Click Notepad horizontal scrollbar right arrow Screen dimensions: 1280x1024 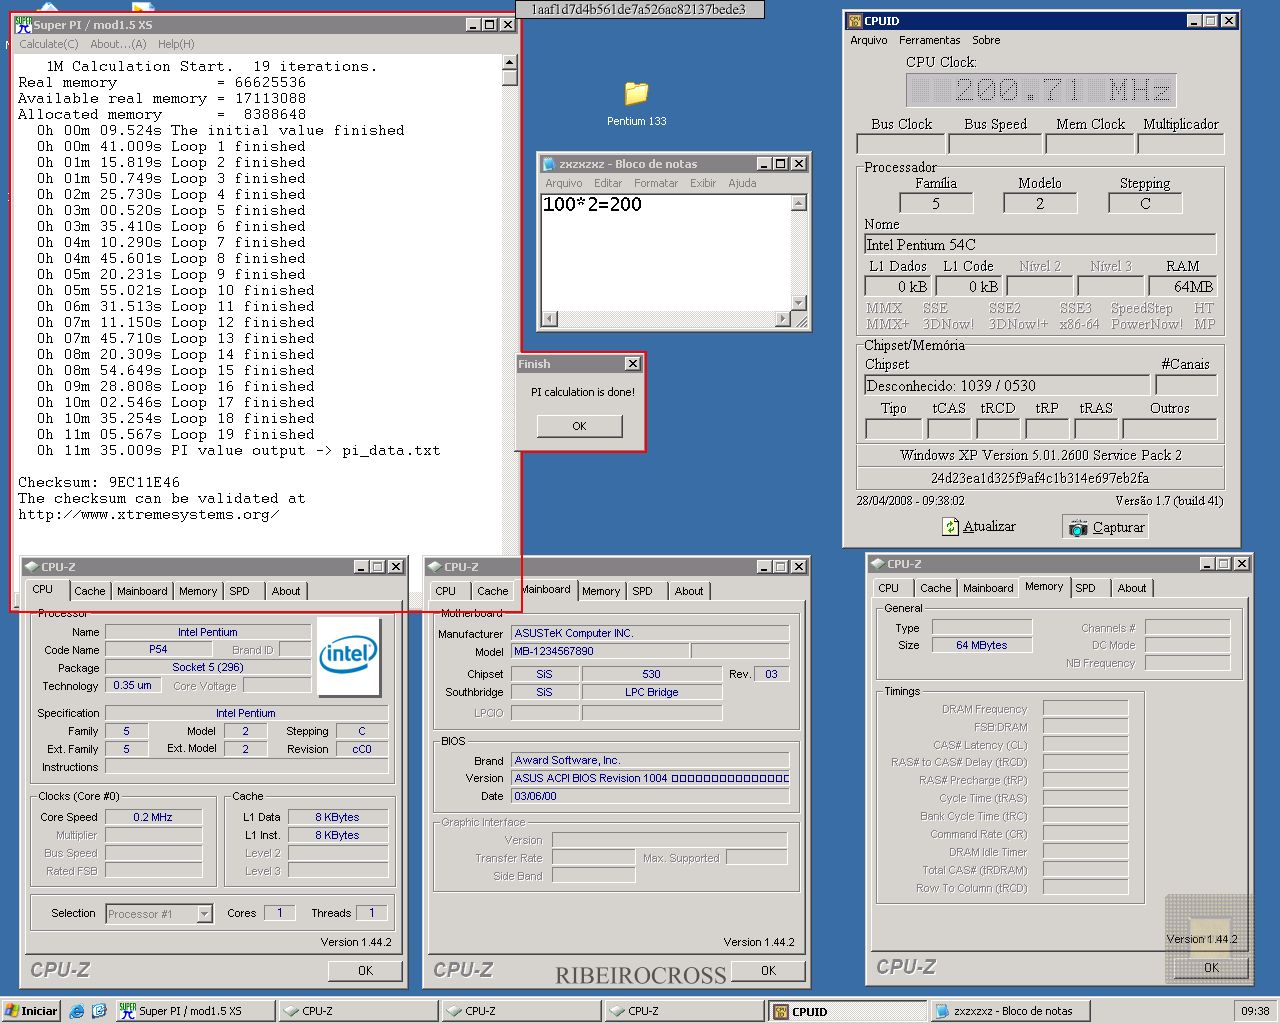point(783,320)
